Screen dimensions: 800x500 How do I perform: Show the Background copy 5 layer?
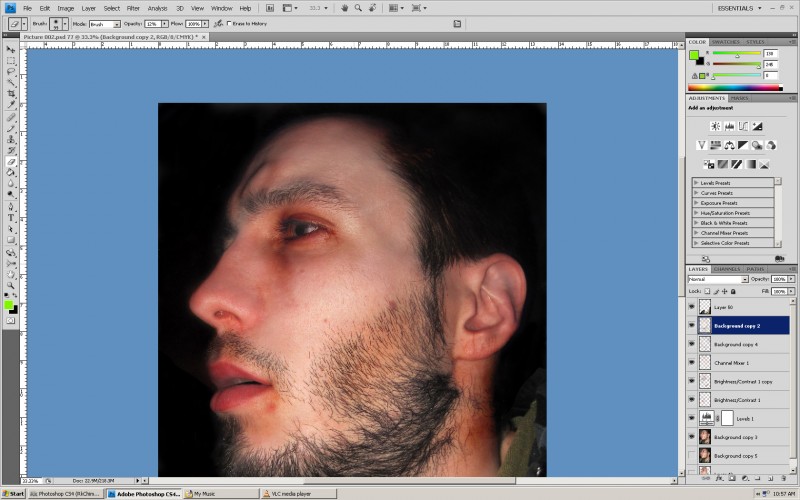pyautogui.click(x=691, y=455)
